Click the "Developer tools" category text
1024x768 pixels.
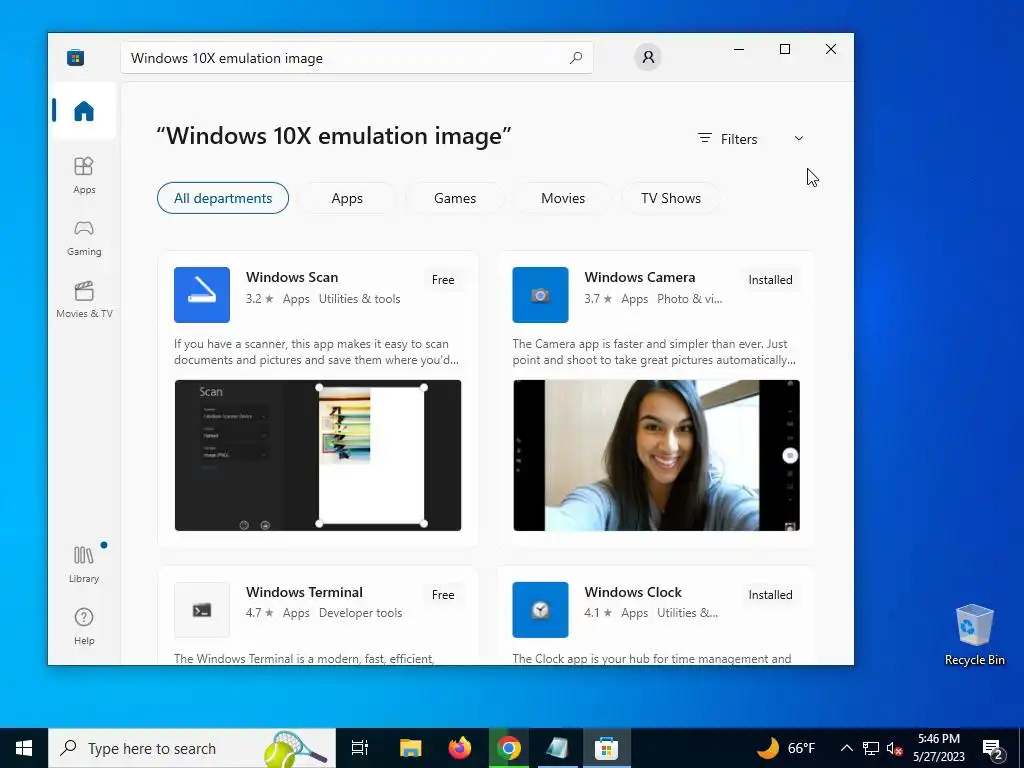360,613
